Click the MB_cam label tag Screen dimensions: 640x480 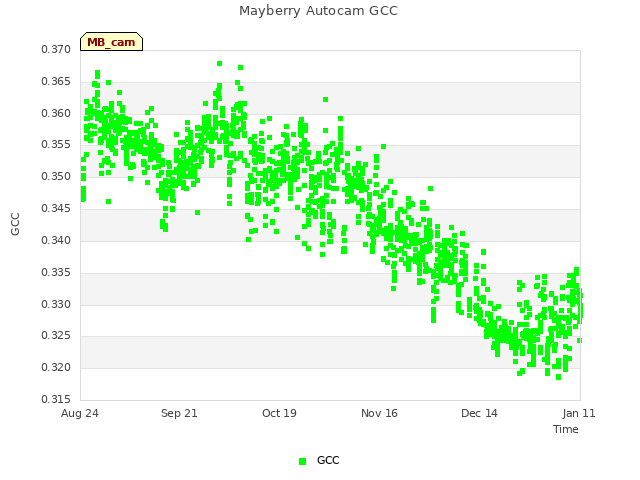point(111,42)
